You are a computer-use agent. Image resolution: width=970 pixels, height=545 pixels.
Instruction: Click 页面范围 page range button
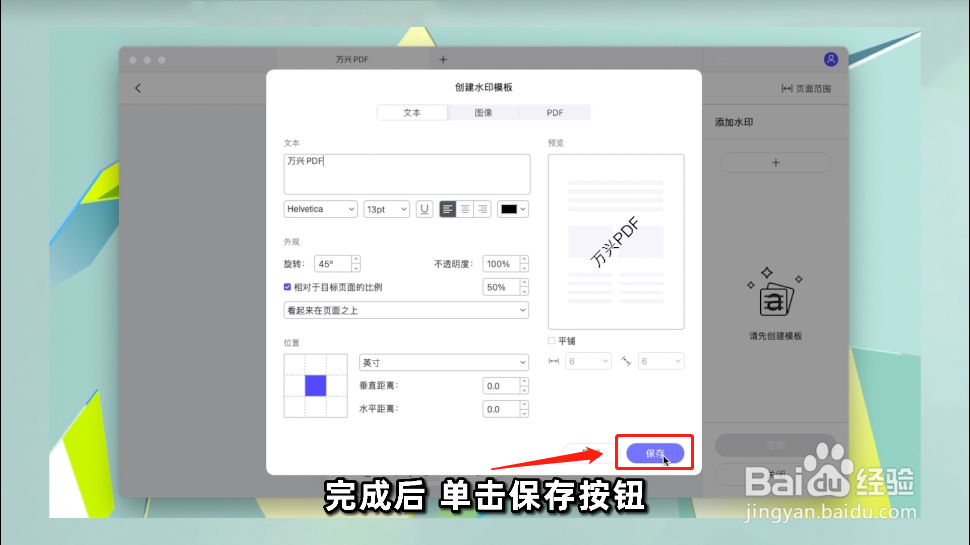pyautogui.click(x=806, y=88)
